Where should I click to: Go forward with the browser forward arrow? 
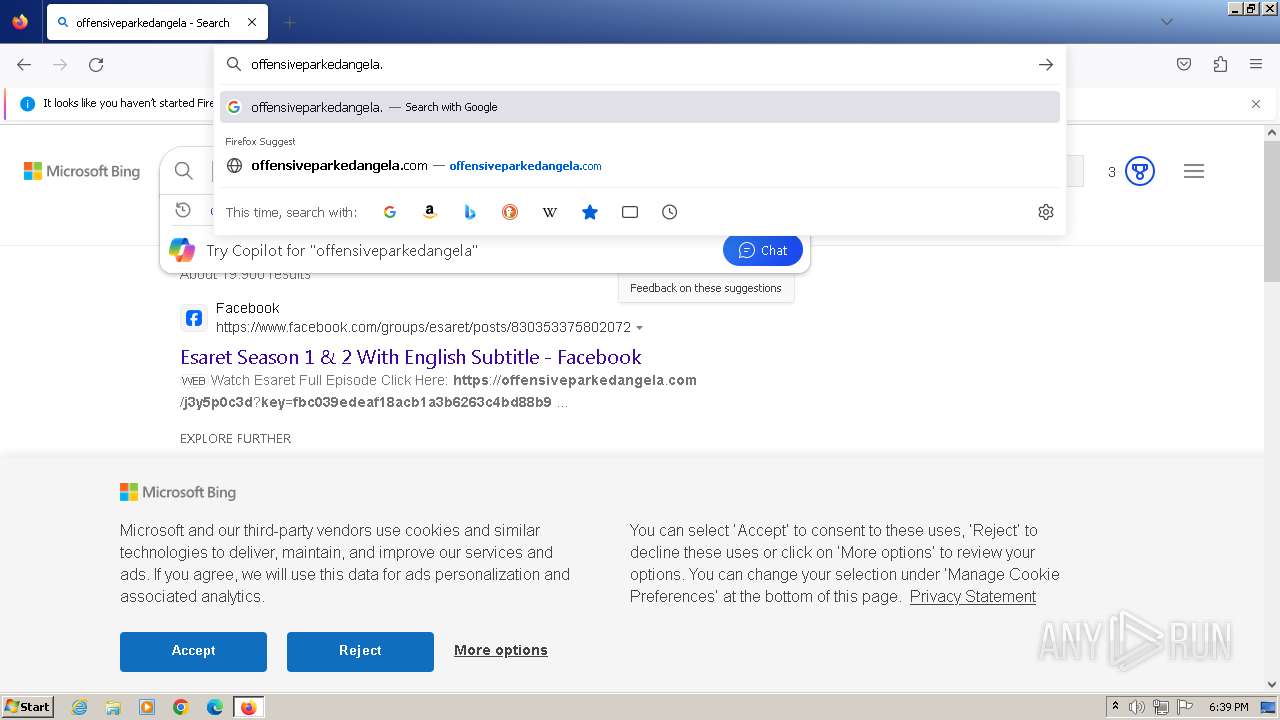(x=60, y=64)
